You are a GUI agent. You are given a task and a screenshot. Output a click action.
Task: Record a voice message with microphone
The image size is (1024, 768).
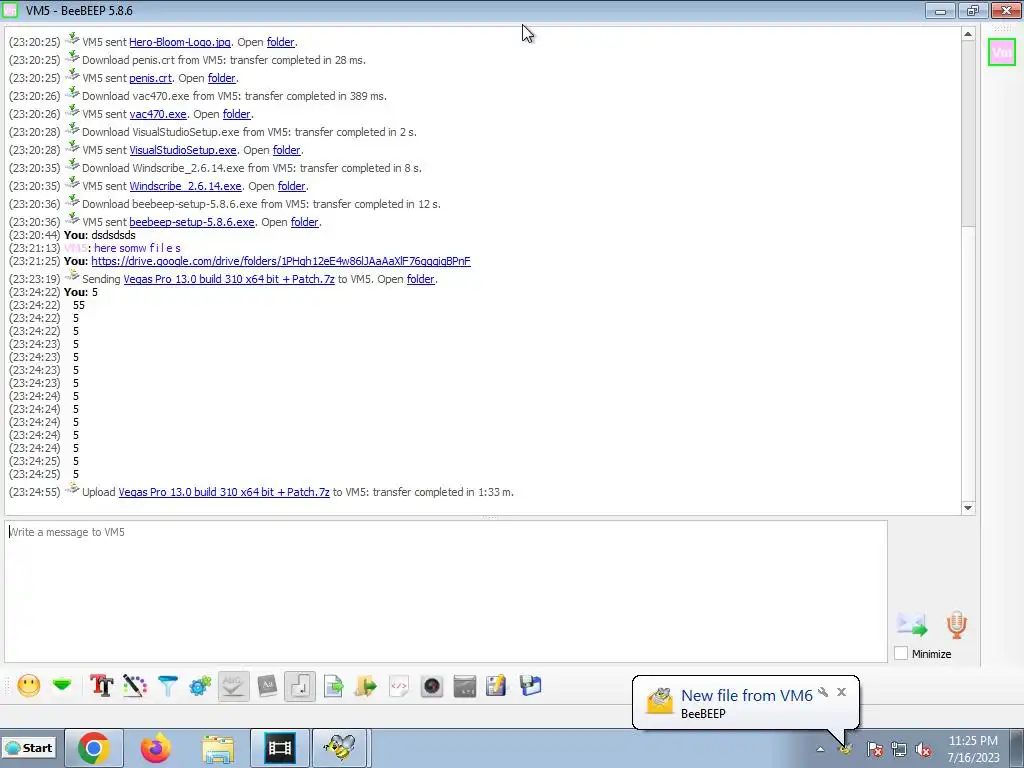point(956,625)
